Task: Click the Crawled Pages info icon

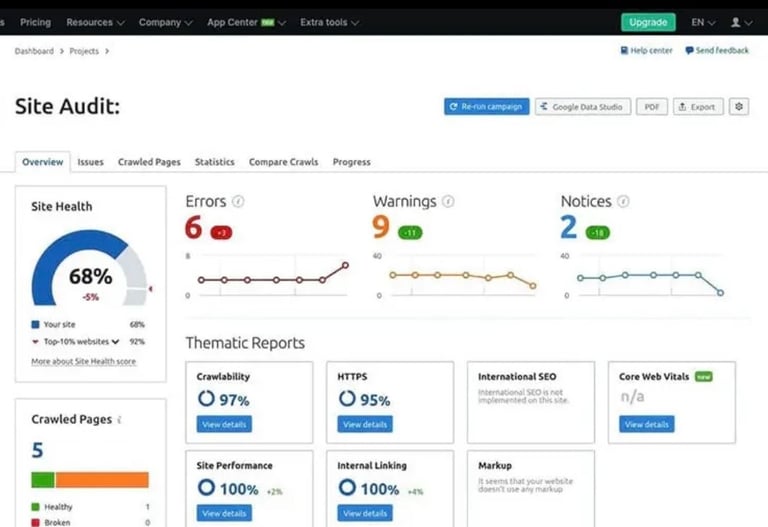Action: (120, 420)
